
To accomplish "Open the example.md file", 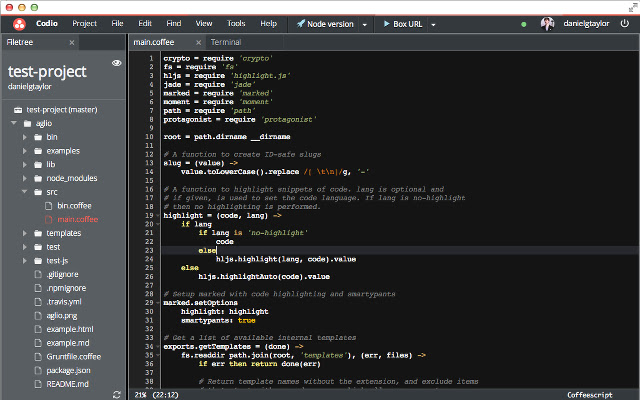I will pos(68,343).
